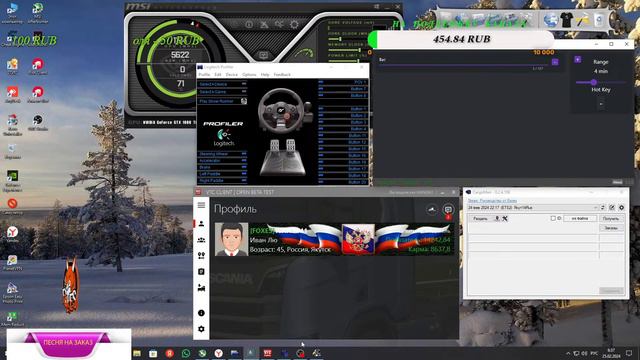
Task: Open the settings gear in cargo window
Action: (621, 208)
